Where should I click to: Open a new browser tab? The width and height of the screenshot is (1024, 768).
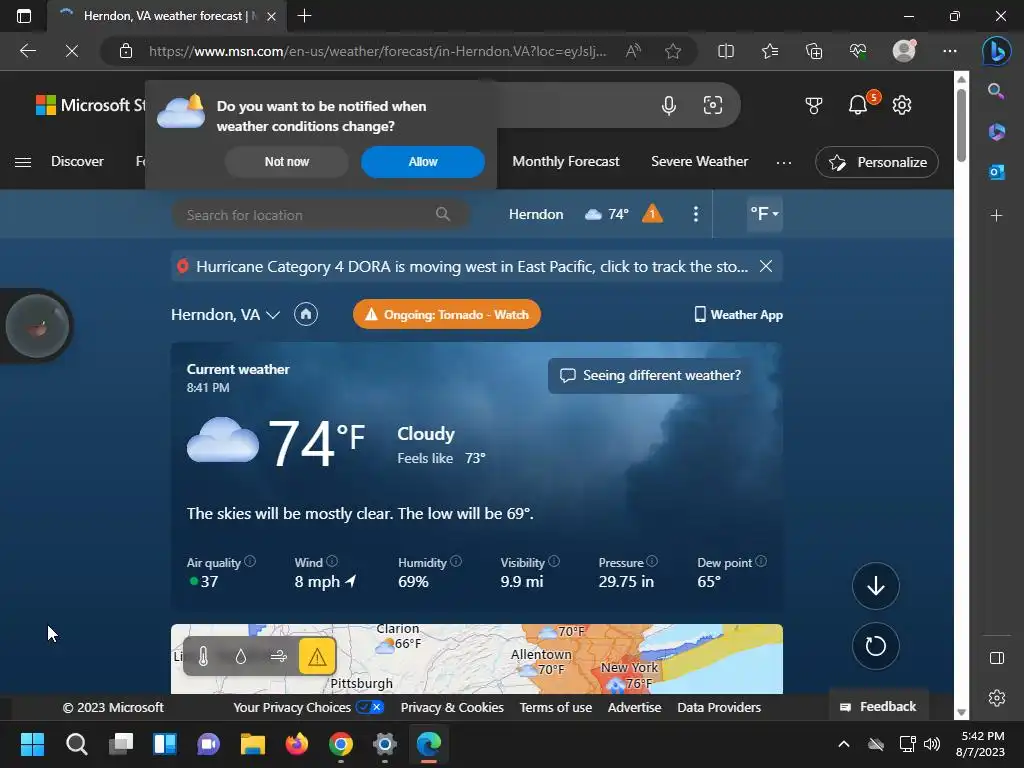pyautogui.click(x=304, y=16)
